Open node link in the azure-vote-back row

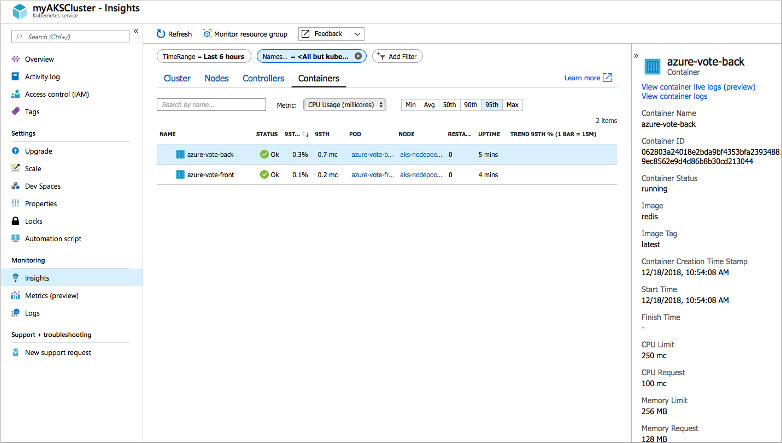tap(421, 154)
